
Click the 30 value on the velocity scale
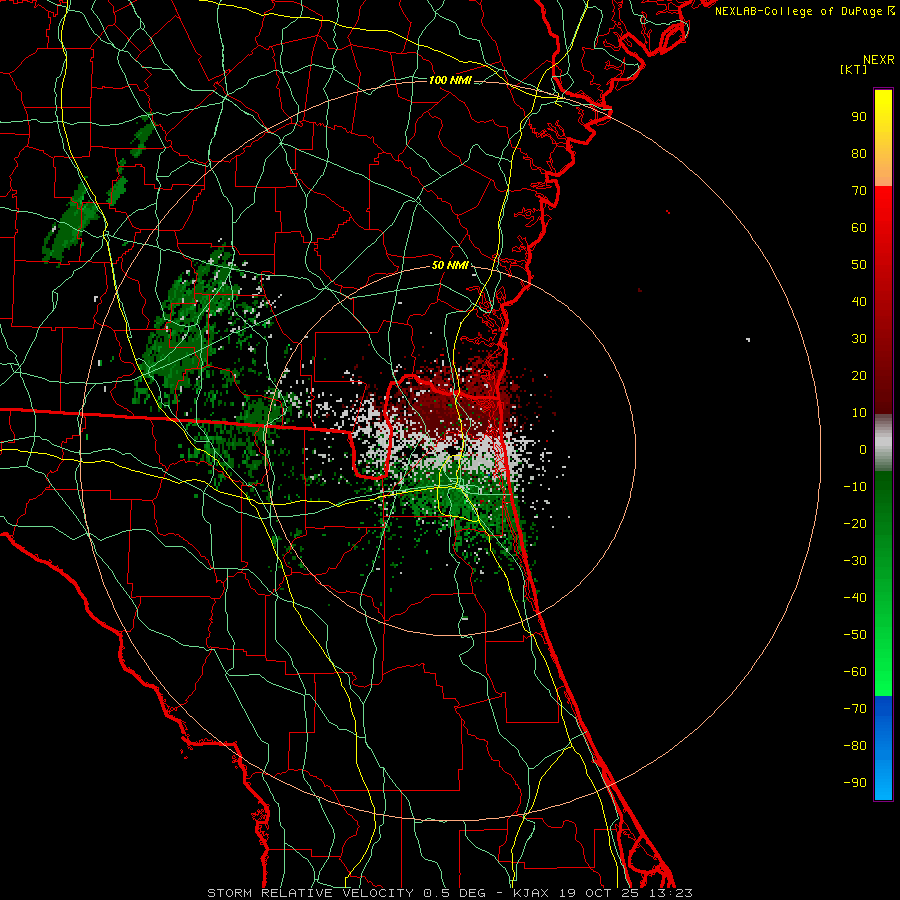(859, 339)
